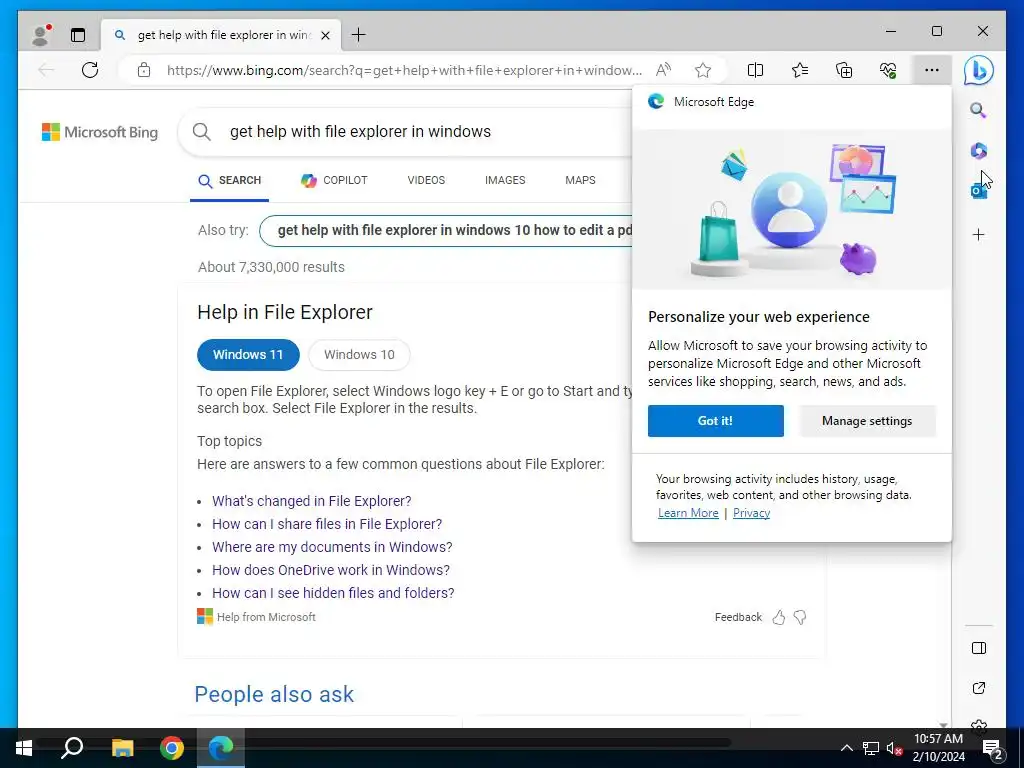This screenshot has height=768, width=1024.
Task: Open the Edge profile icon
Action: (42, 35)
